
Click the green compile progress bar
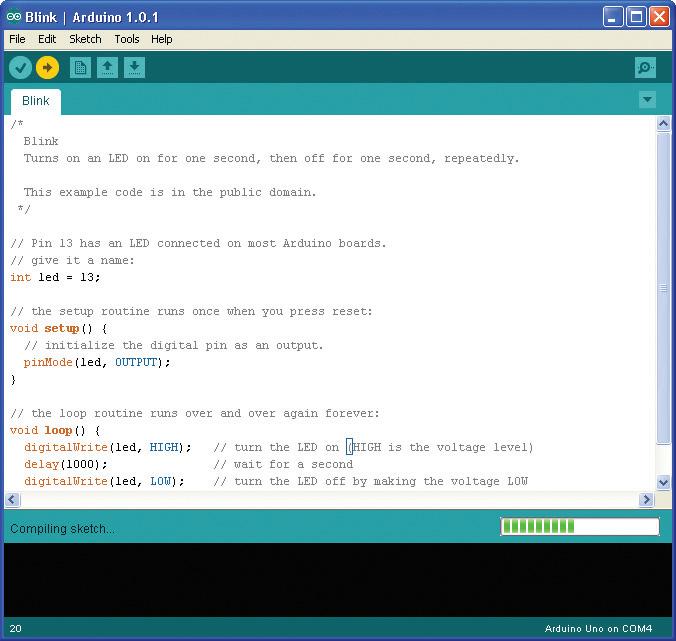pyautogui.click(x=580, y=526)
